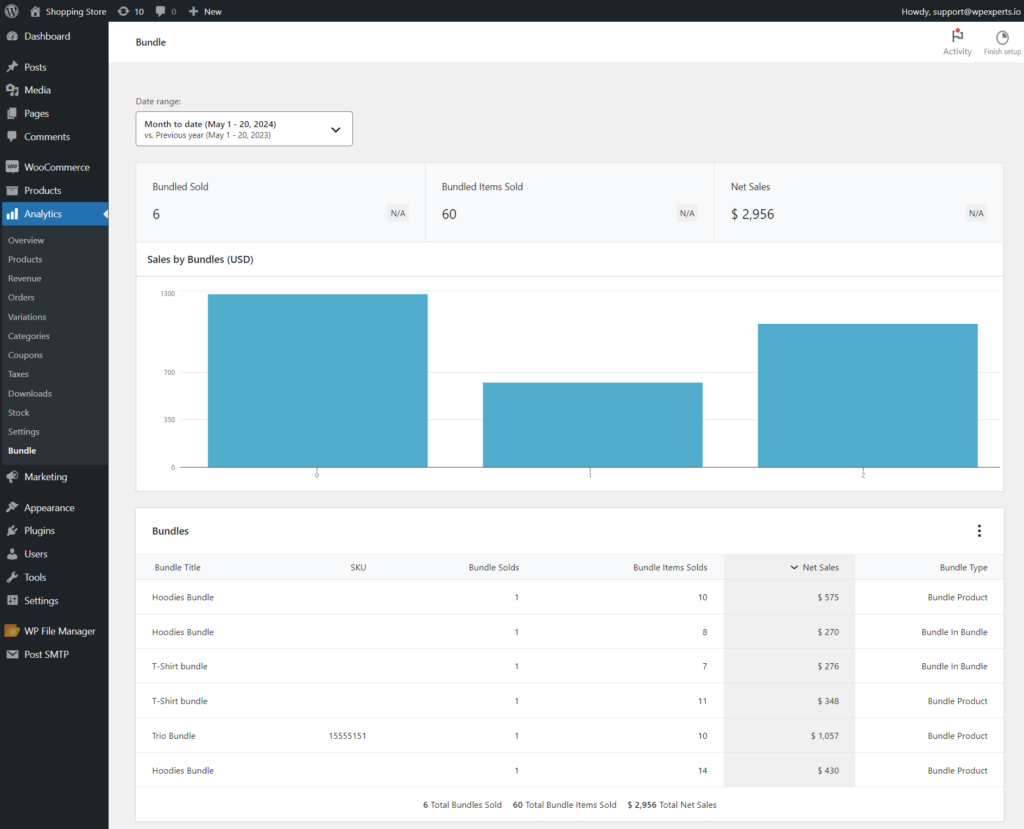Select the Bundled Items Sold summary card
1024x829 pixels.
point(569,203)
